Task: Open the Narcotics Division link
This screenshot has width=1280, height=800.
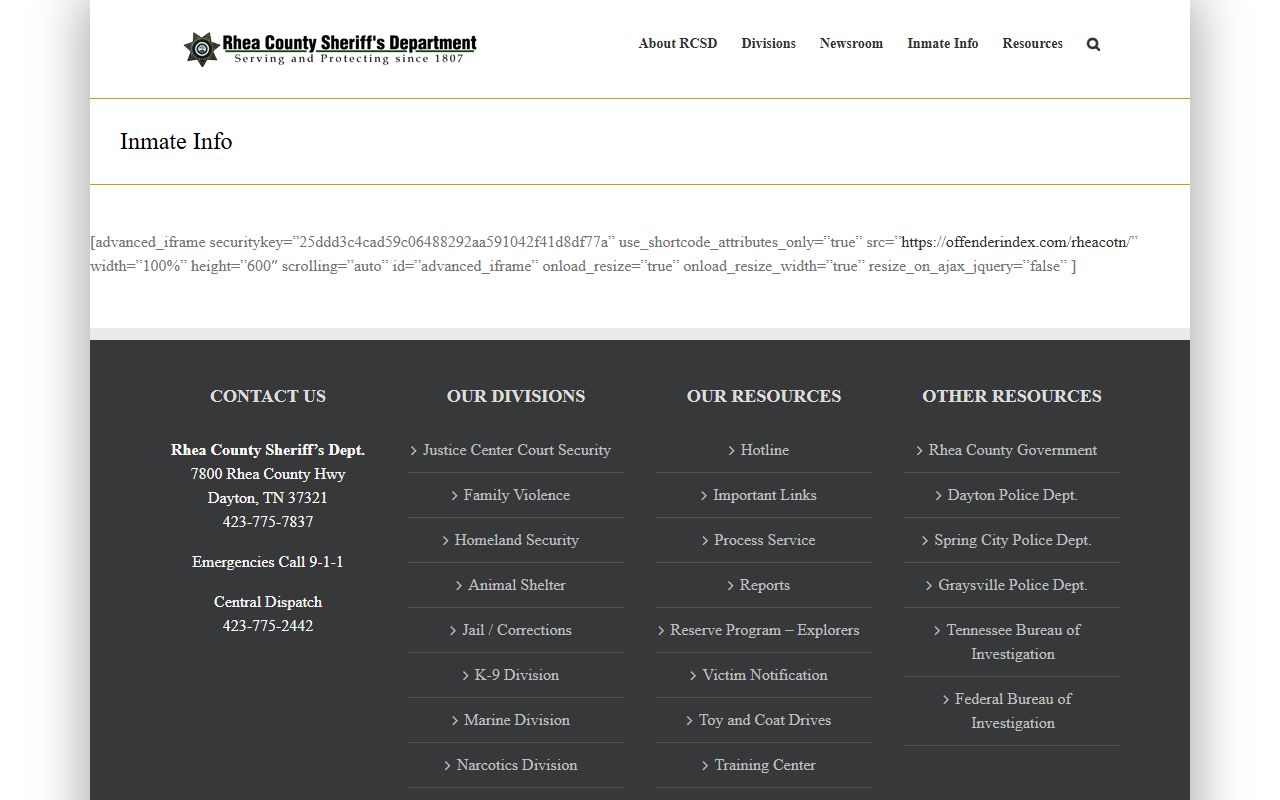Action: click(516, 765)
